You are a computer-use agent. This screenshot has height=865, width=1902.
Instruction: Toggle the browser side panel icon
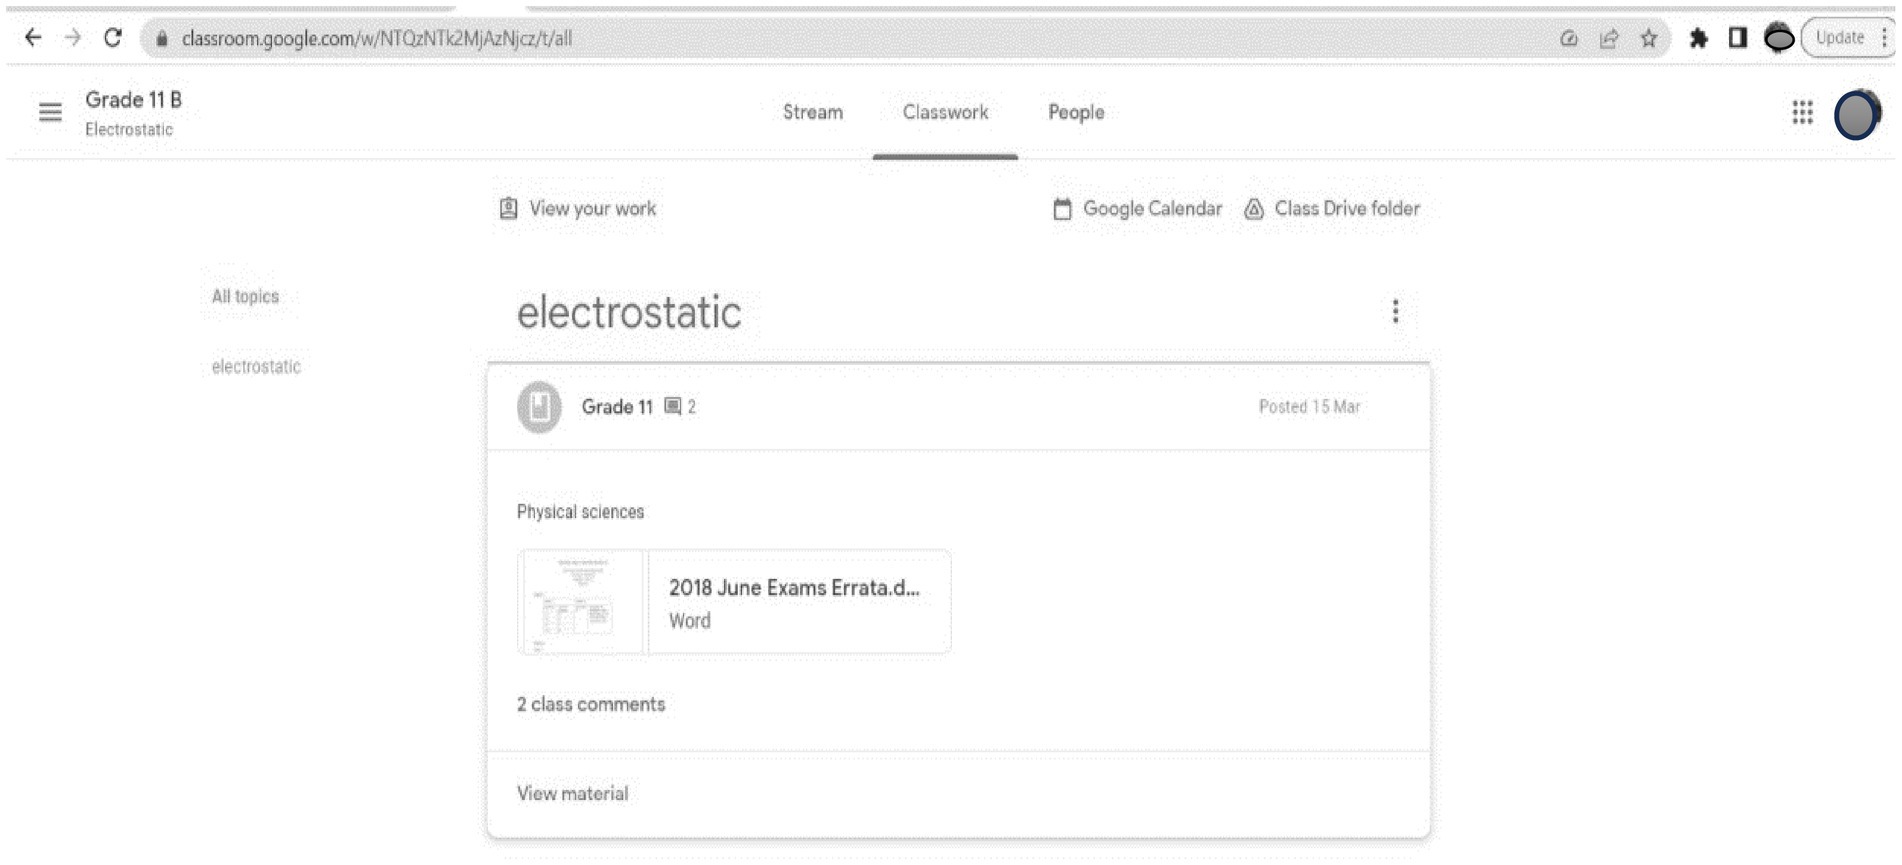click(1738, 38)
